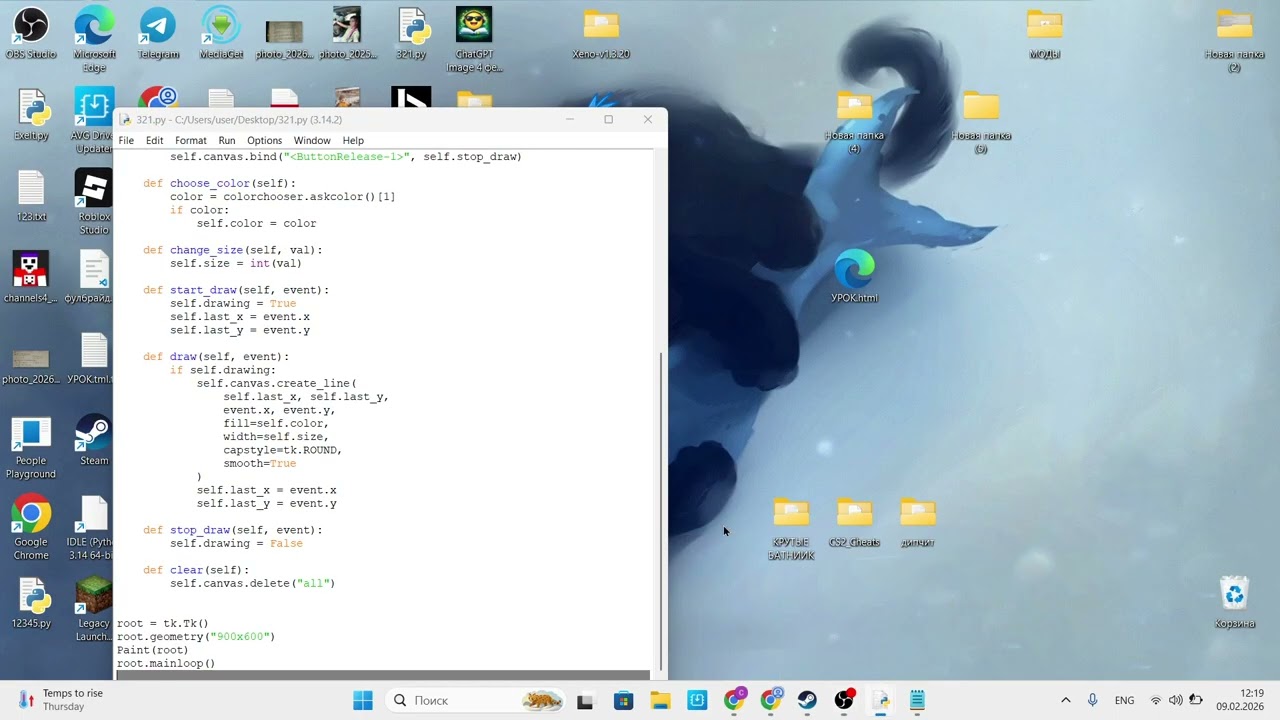Select Microsoft Edge desktop shortcut

point(94,38)
